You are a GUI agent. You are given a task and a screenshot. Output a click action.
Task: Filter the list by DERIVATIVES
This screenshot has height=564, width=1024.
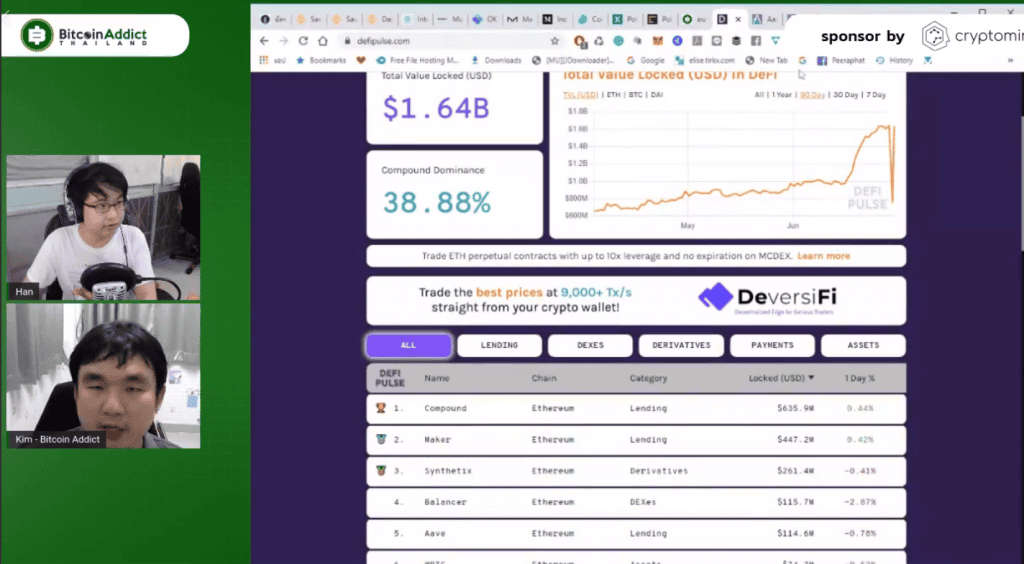[681, 345]
